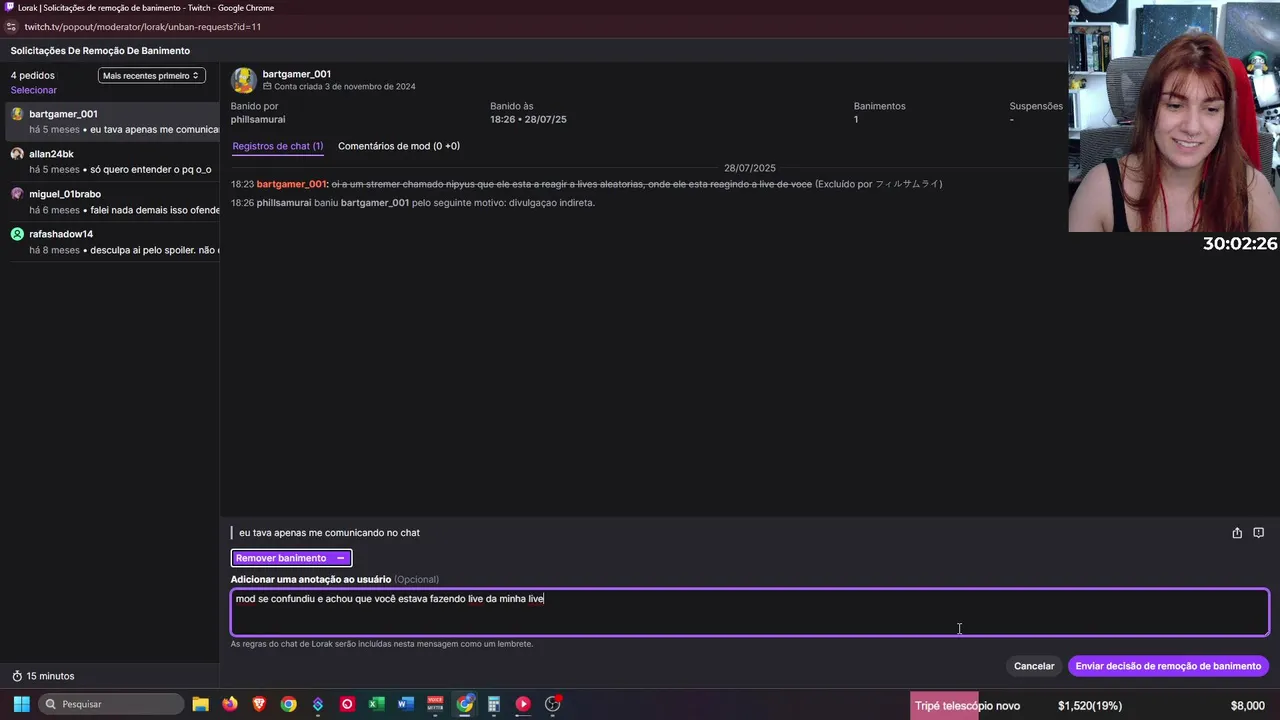Open the Mais recentes primeiro sort dropdown
Screen dimensions: 1280x720
pyautogui.click(x=152, y=75)
